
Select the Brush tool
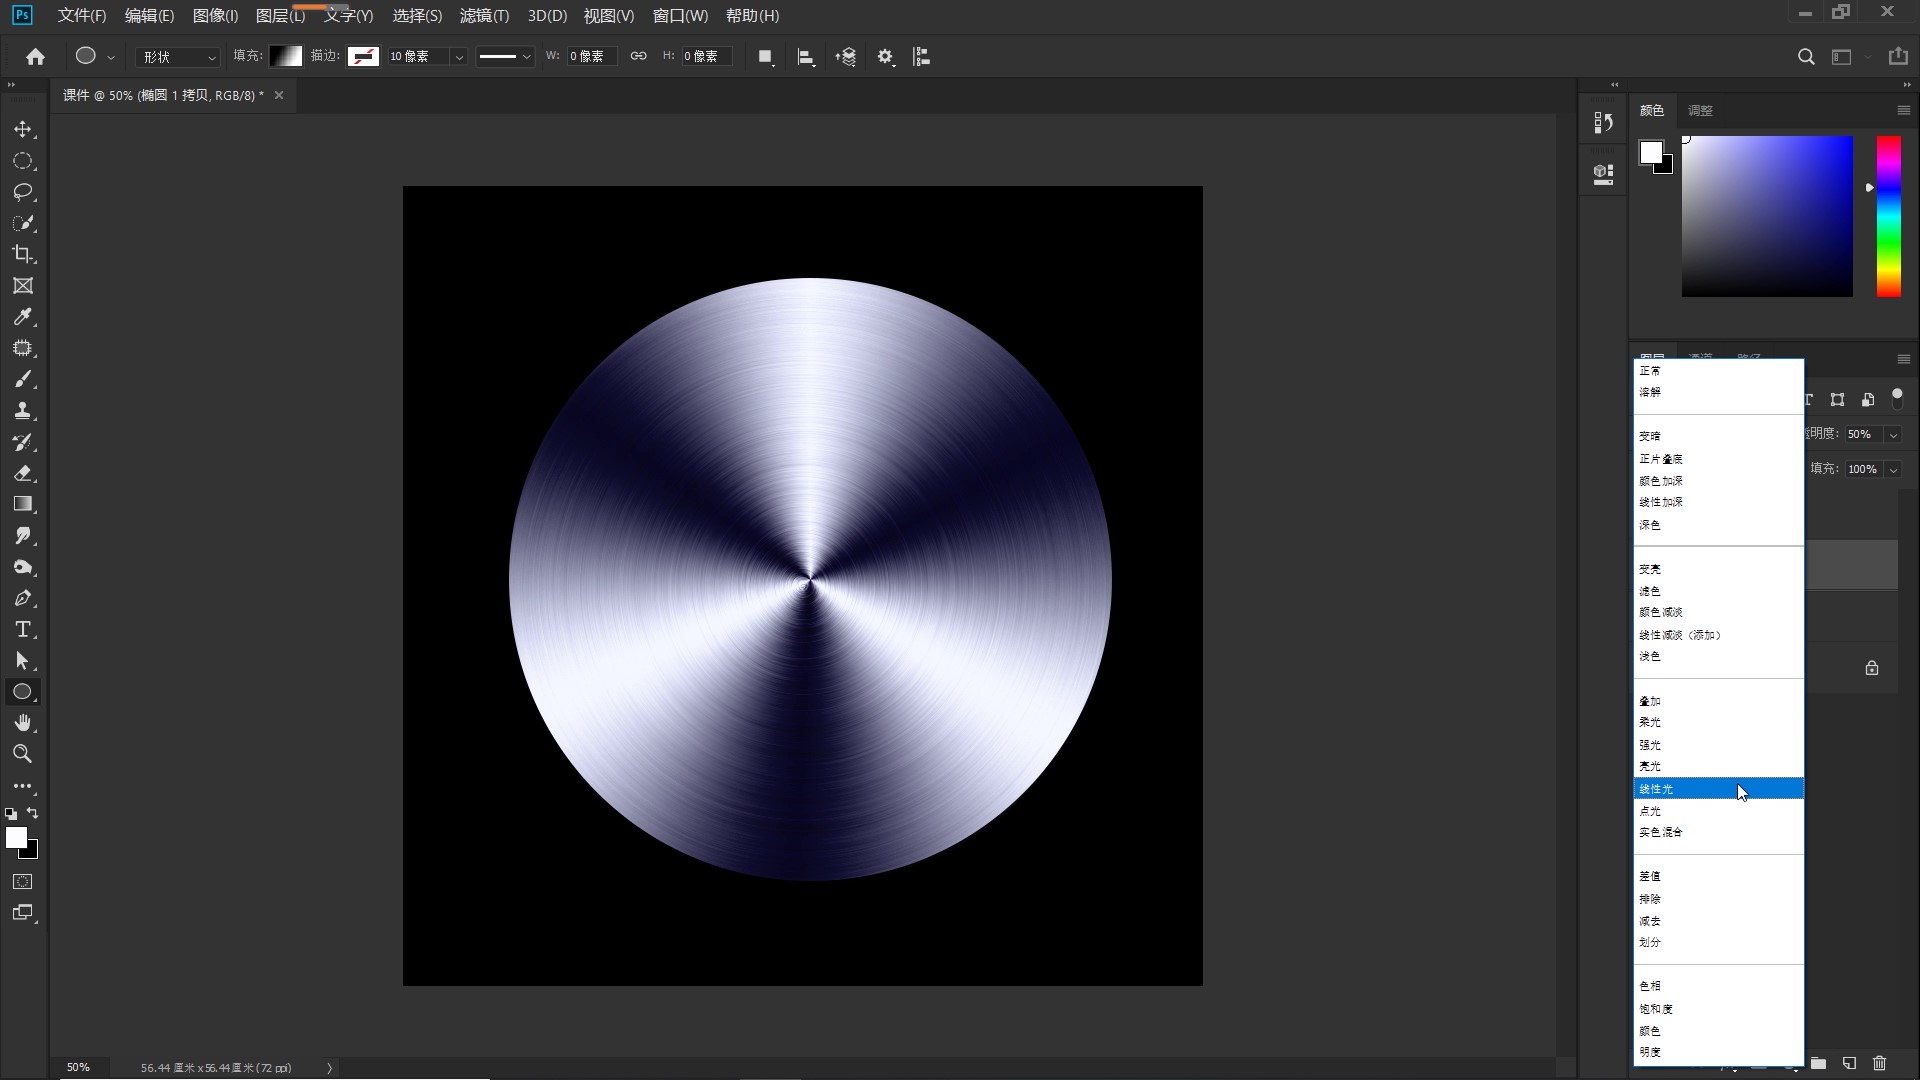pyautogui.click(x=23, y=379)
